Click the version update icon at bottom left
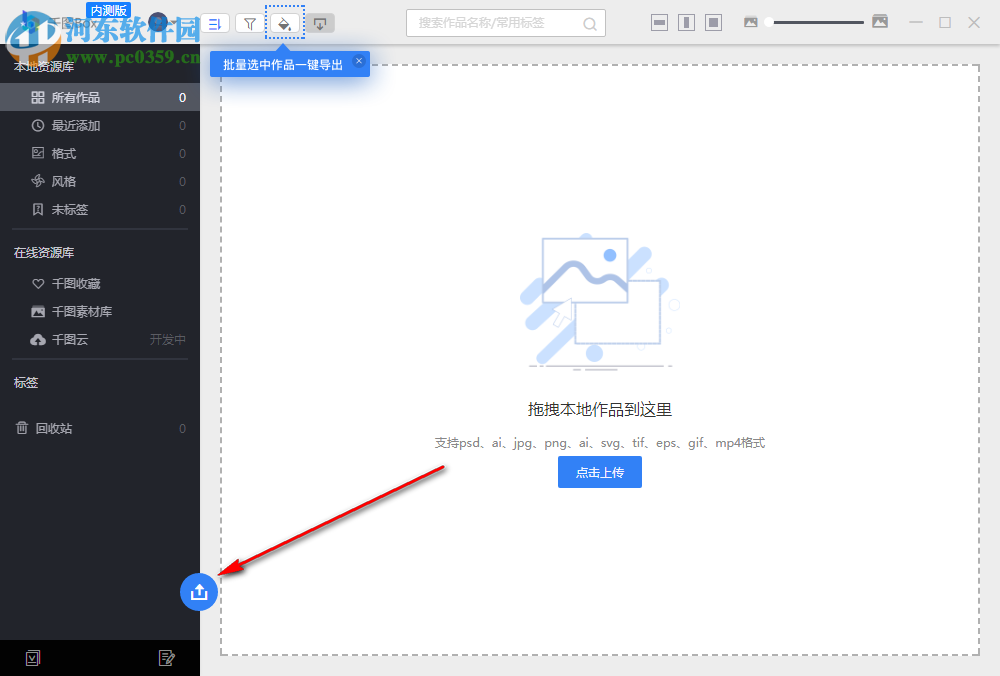This screenshot has height=676, width=1000. (33, 658)
